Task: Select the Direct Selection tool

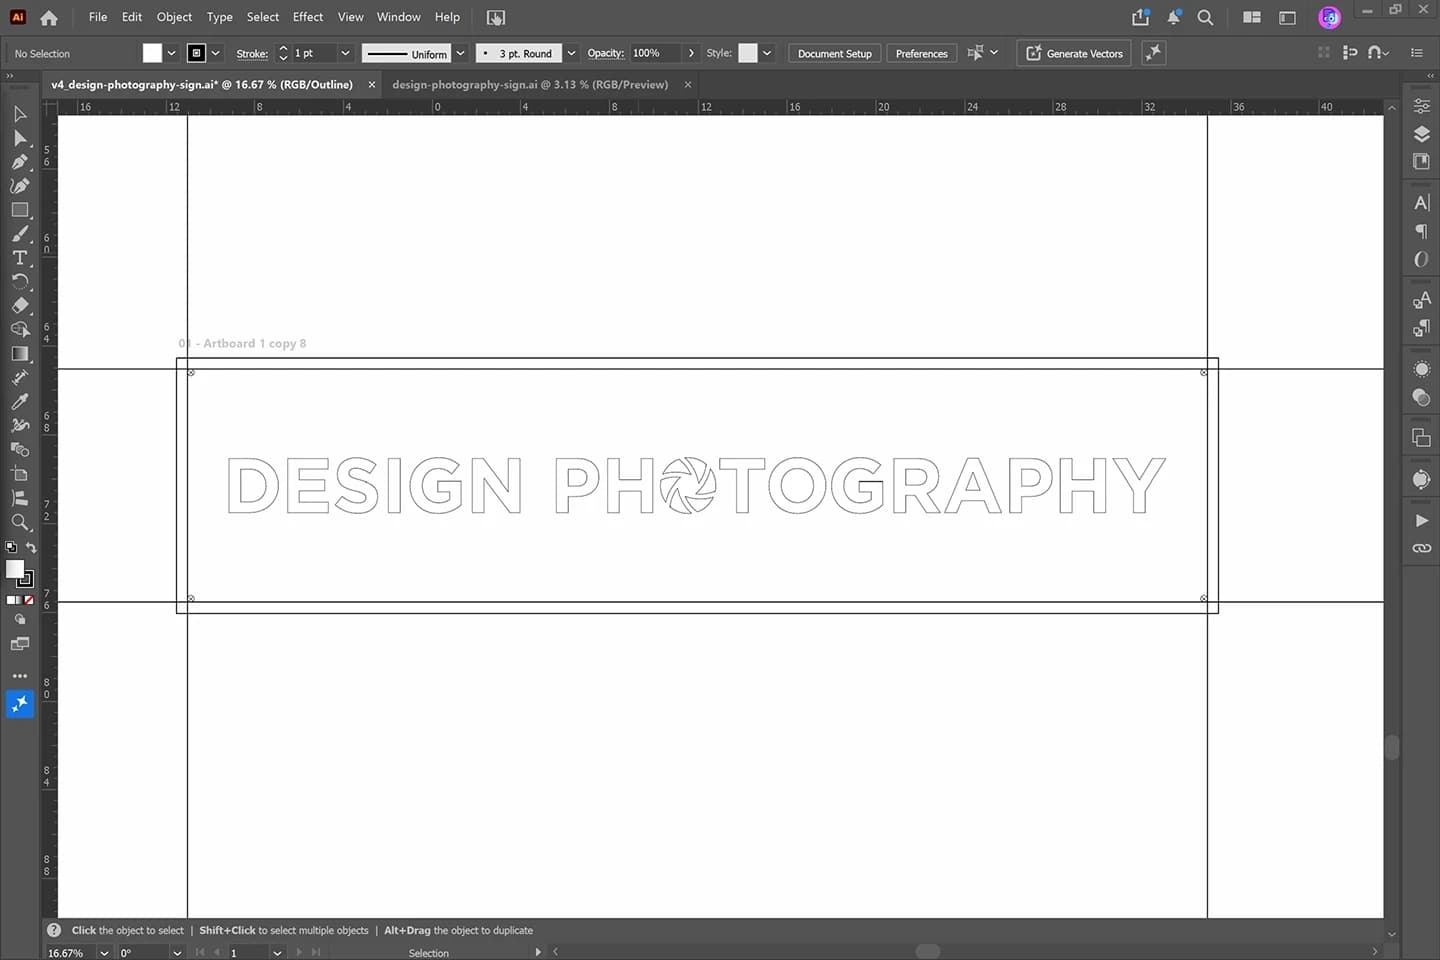Action: pyautogui.click(x=19, y=138)
